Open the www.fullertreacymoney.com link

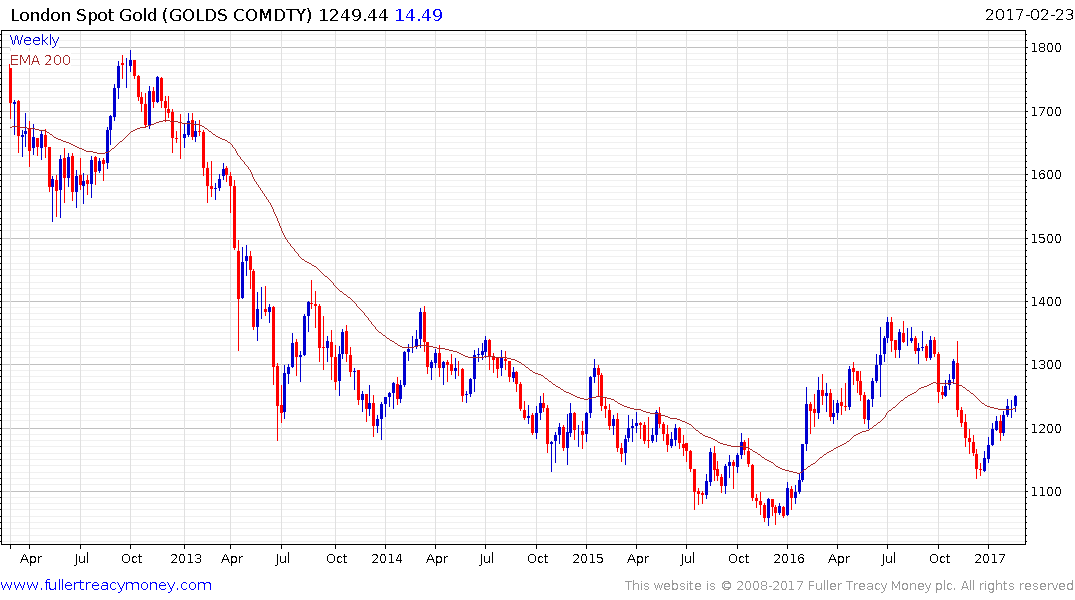(106, 585)
